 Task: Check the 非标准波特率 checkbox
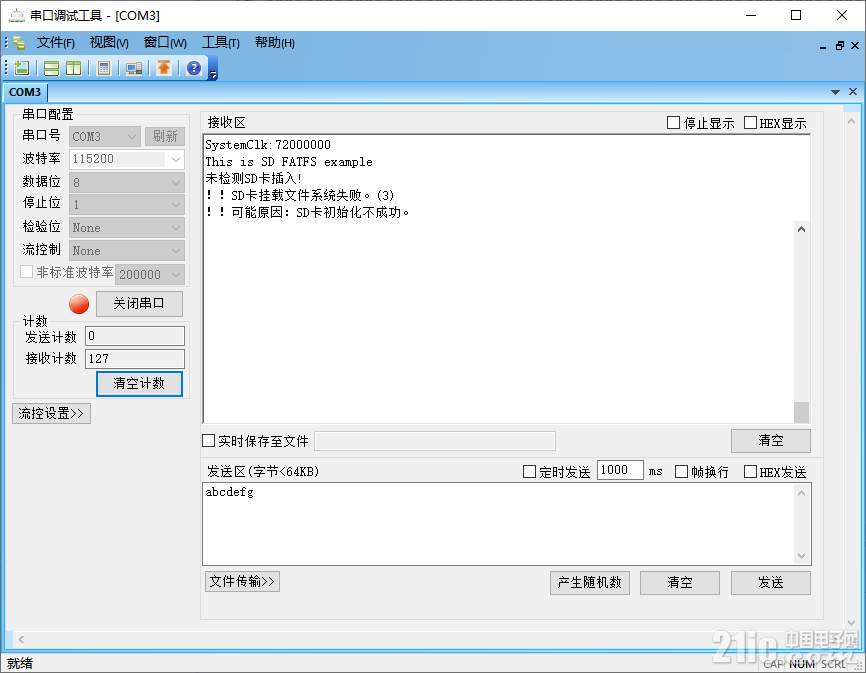(26, 272)
